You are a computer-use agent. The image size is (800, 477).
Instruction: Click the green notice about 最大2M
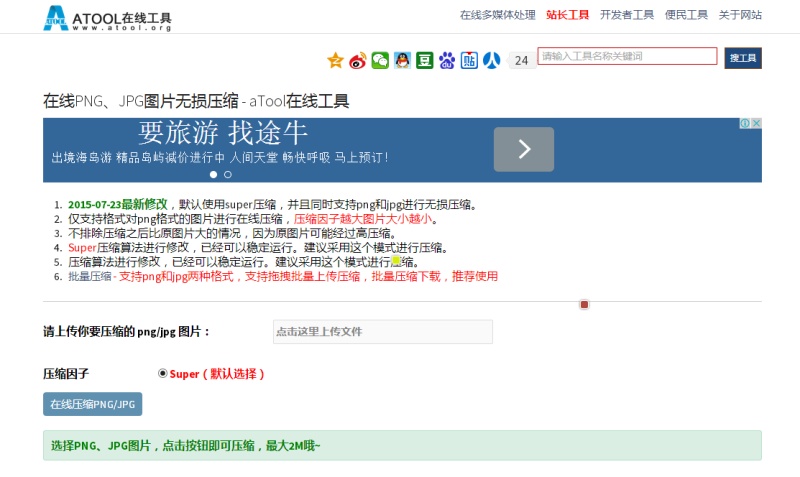pyautogui.click(x=402, y=445)
